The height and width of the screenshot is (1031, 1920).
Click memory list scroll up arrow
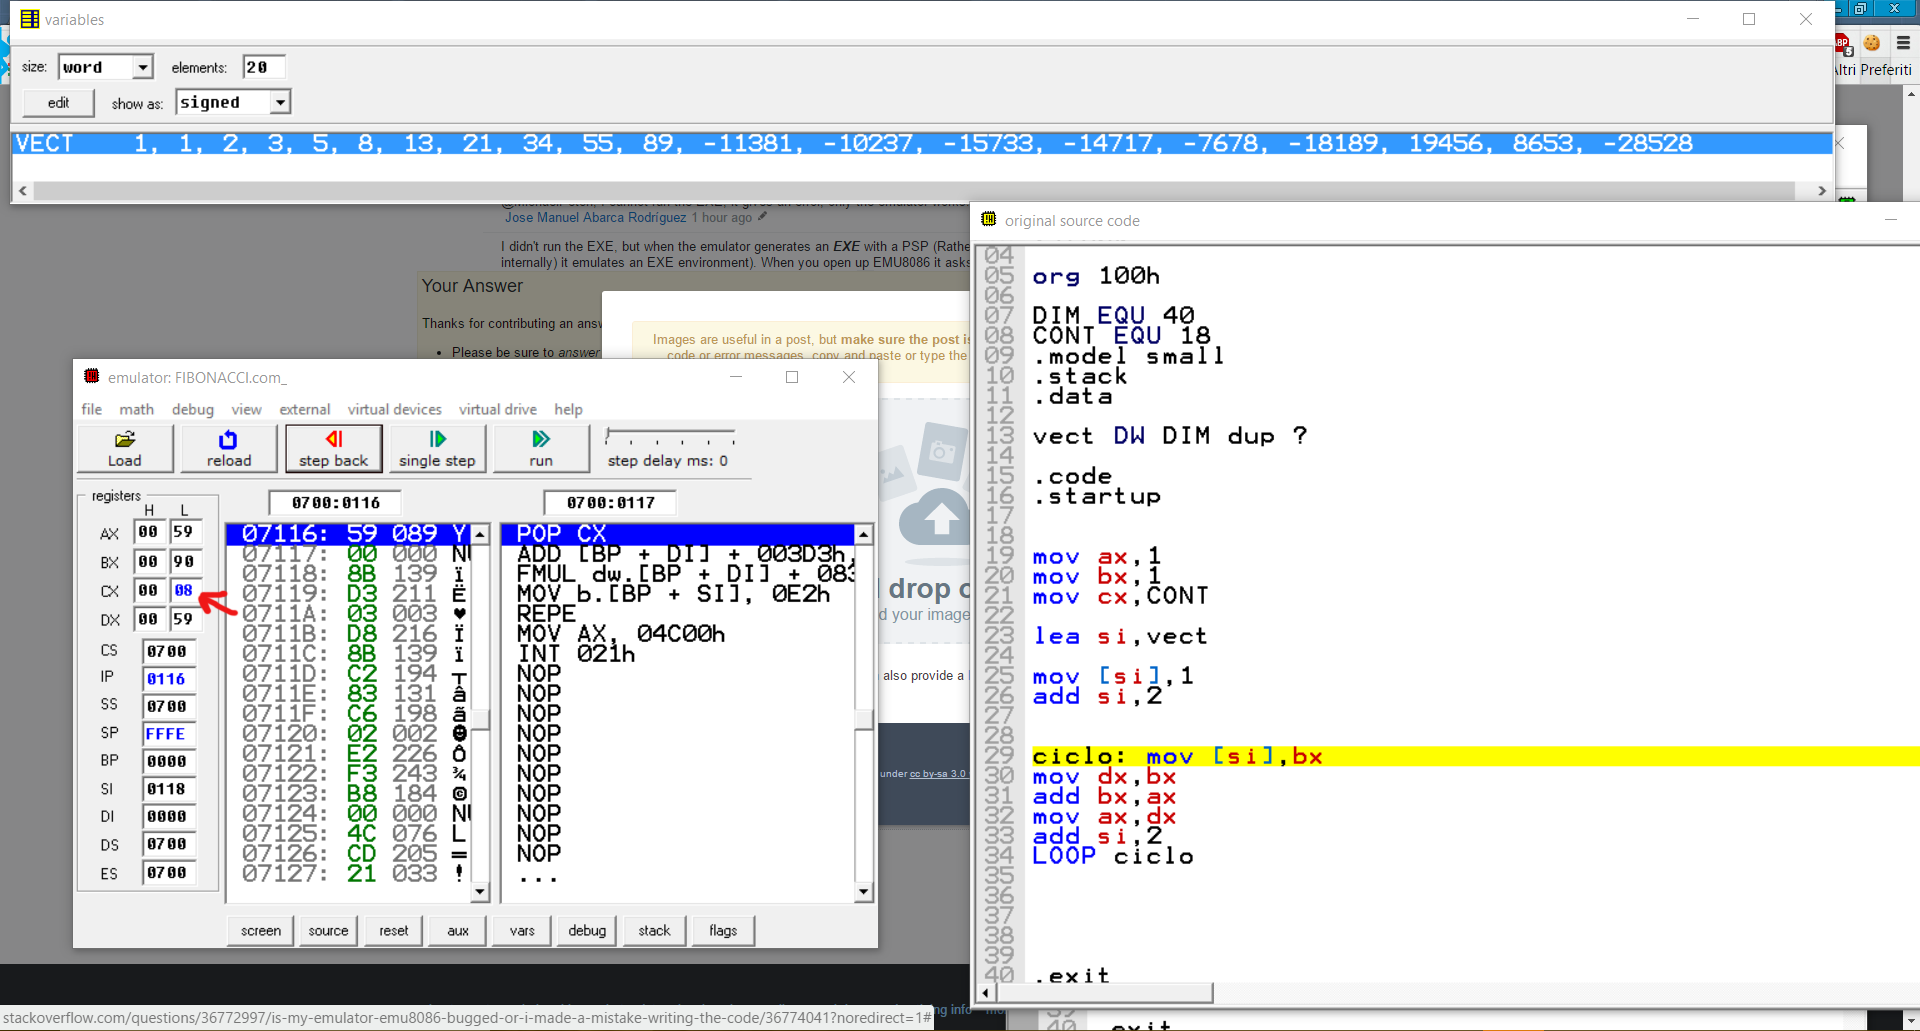coord(480,534)
